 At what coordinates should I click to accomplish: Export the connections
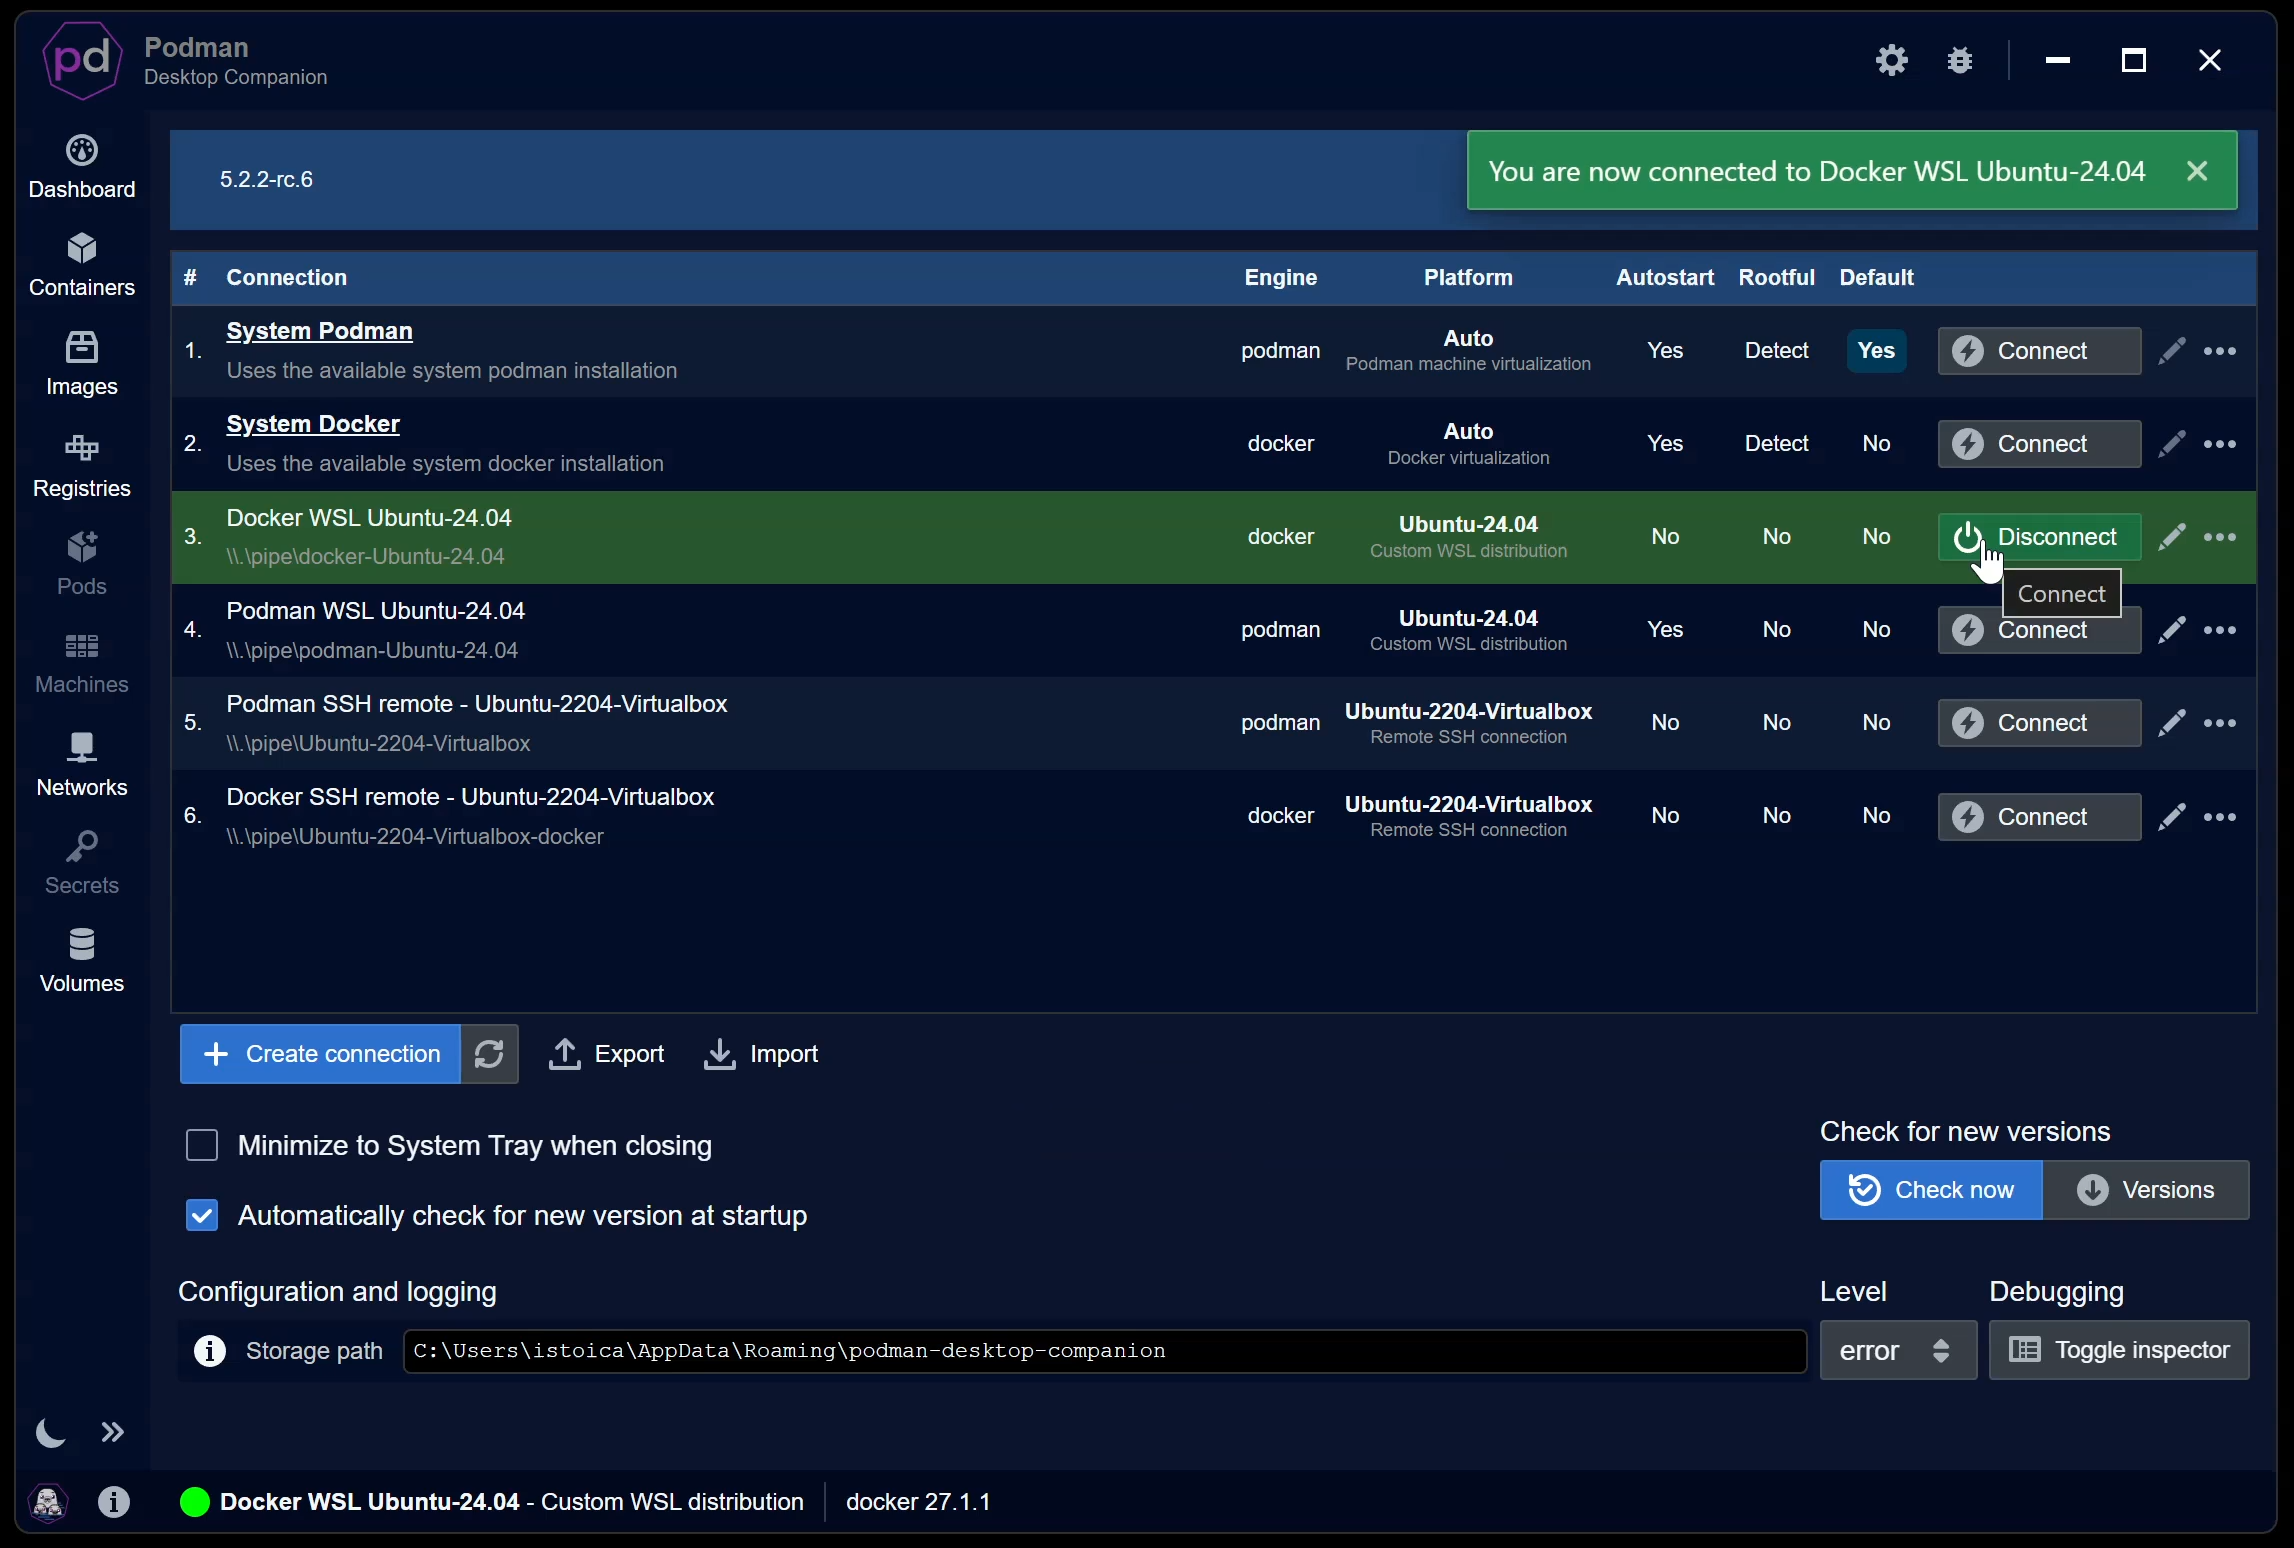606,1054
